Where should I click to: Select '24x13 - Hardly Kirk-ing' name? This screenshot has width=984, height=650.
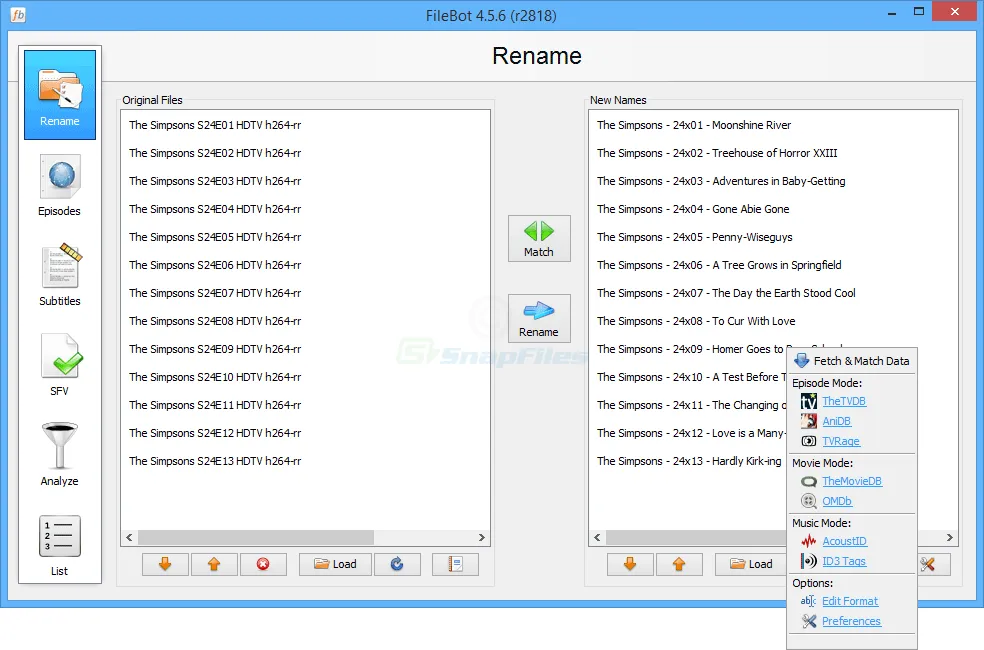[x=689, y=461]
